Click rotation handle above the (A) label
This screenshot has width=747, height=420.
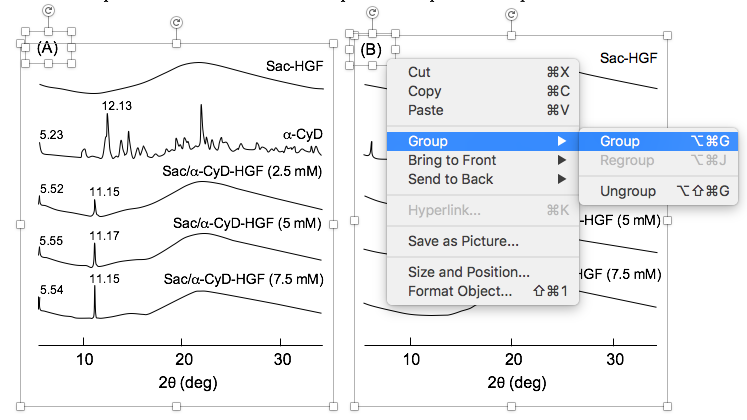[48, 10]
